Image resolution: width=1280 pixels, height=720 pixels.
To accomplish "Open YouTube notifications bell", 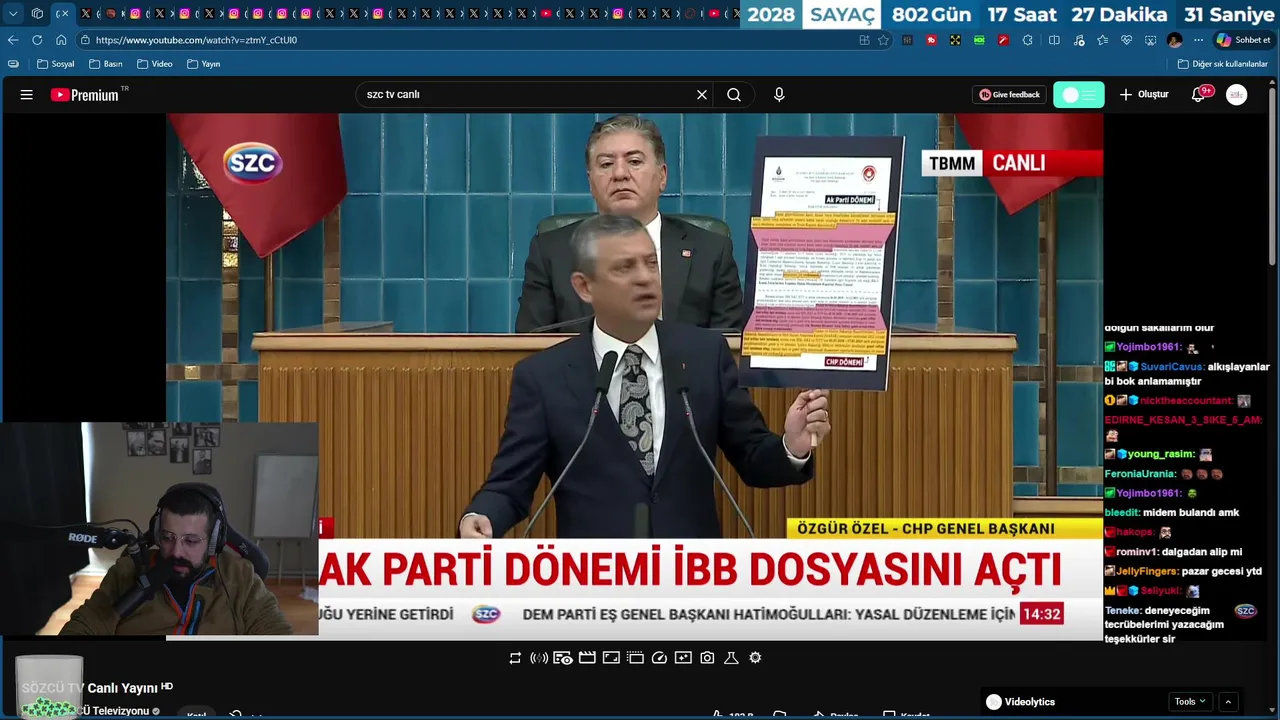I will [x=1198, y=95].
